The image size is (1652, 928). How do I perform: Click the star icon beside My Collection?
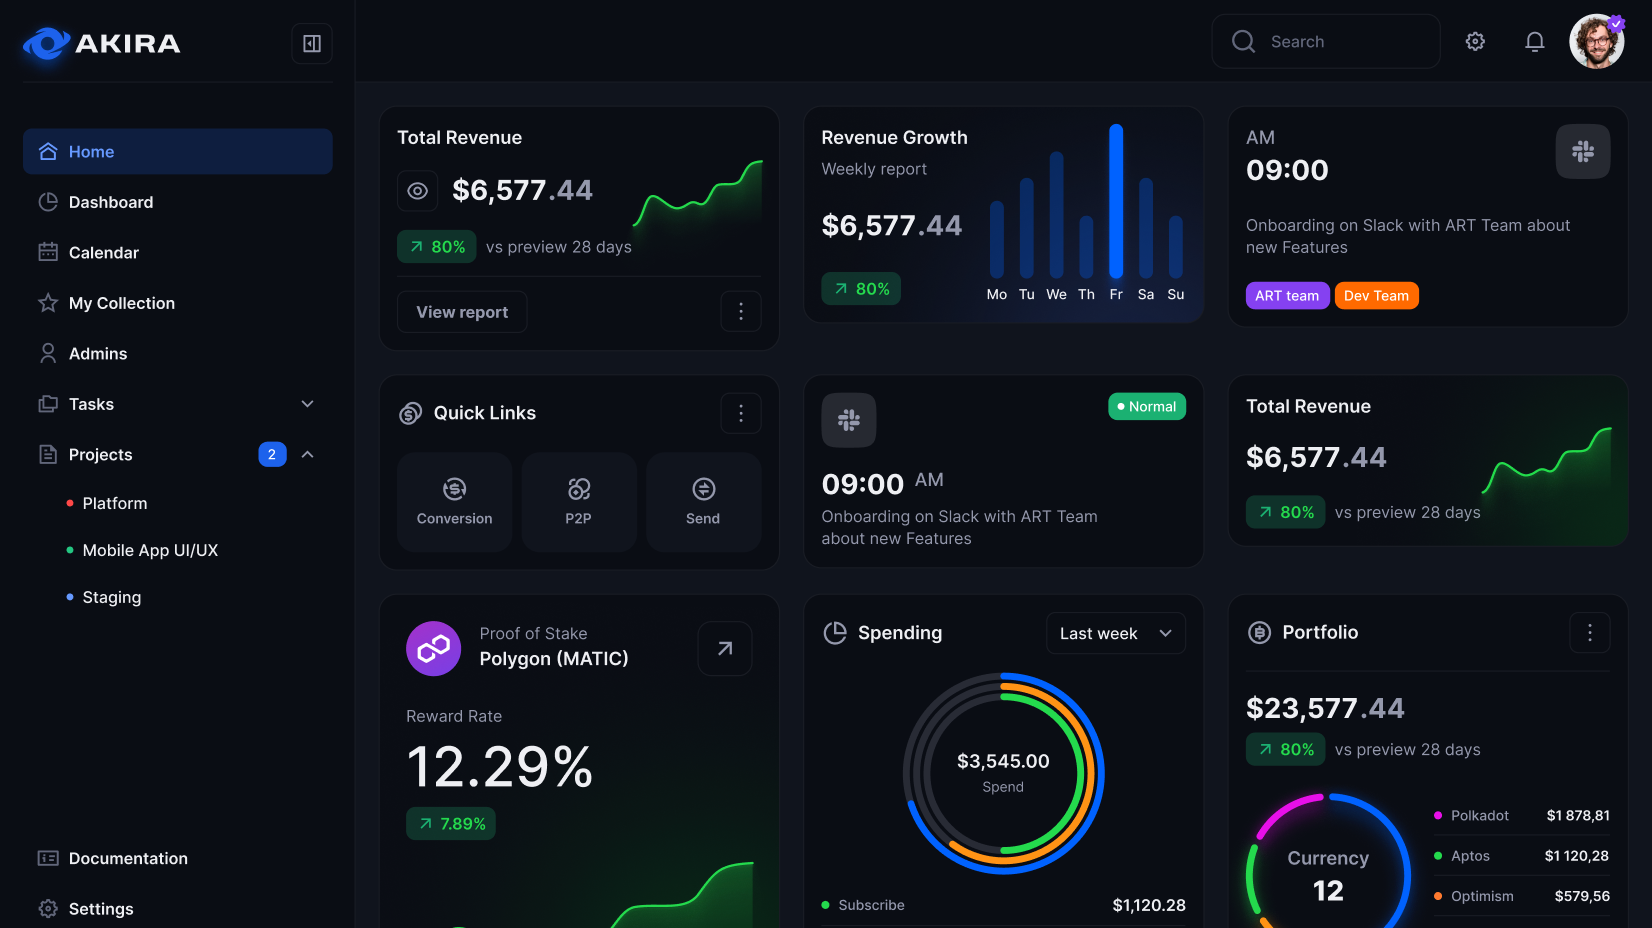[x=48, y=303]
